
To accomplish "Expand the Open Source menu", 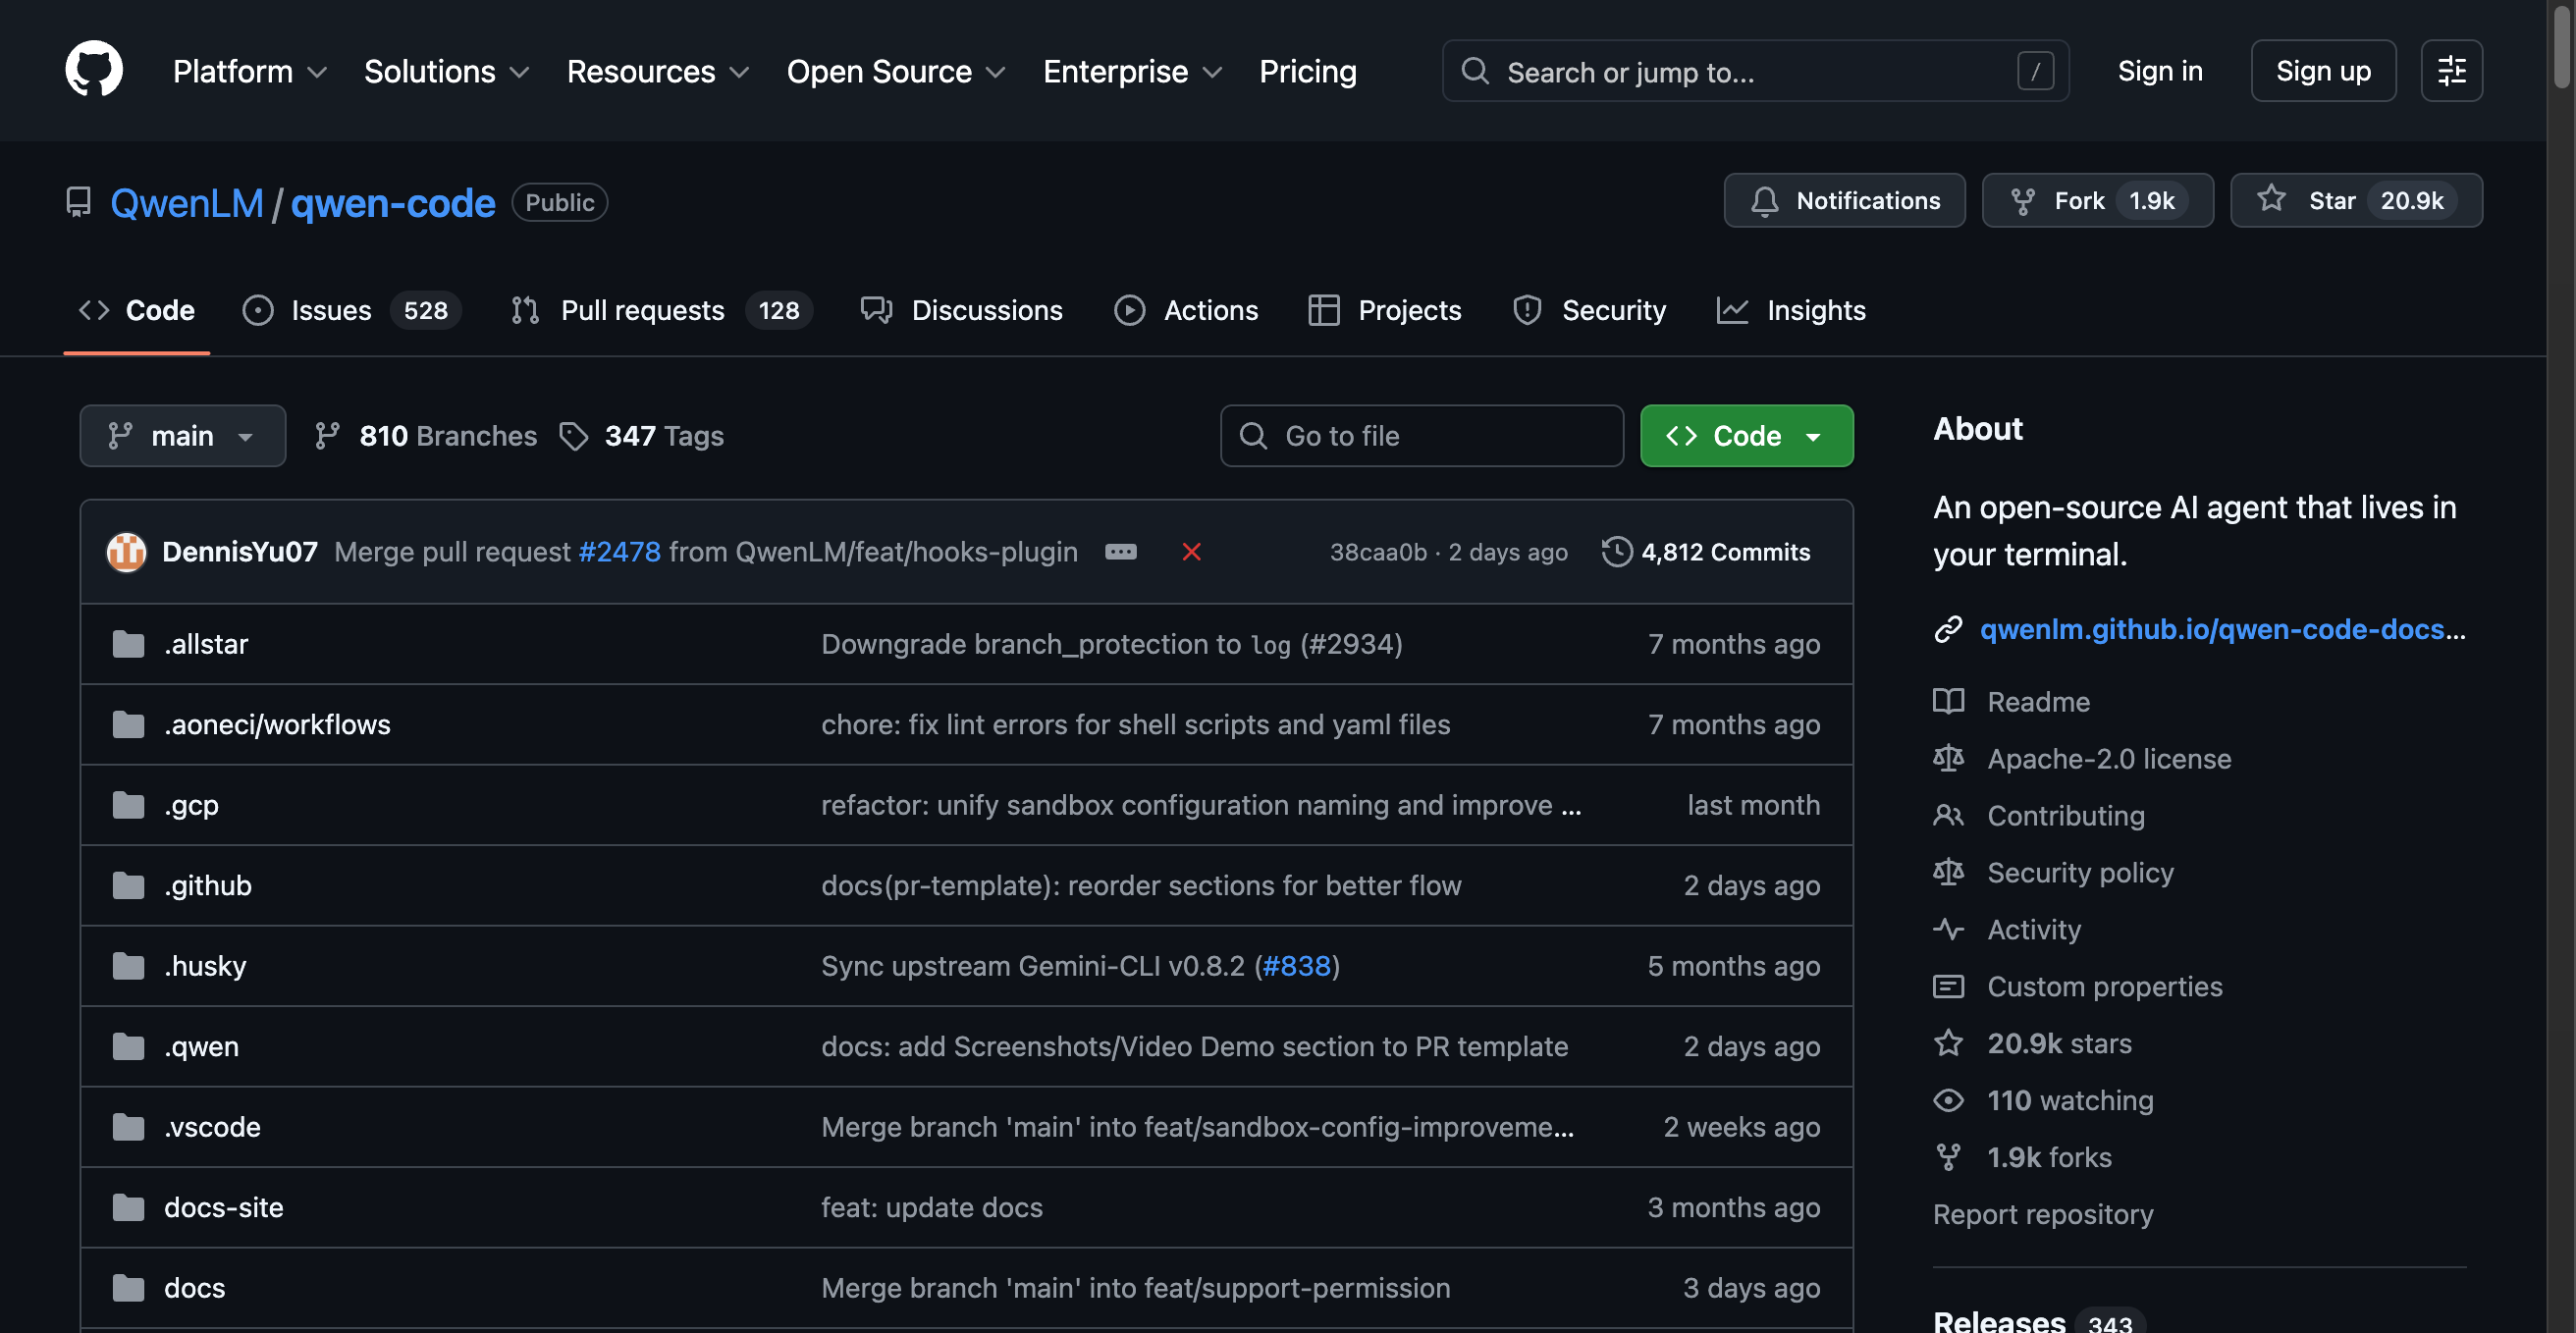I will [x=896, y=71].
